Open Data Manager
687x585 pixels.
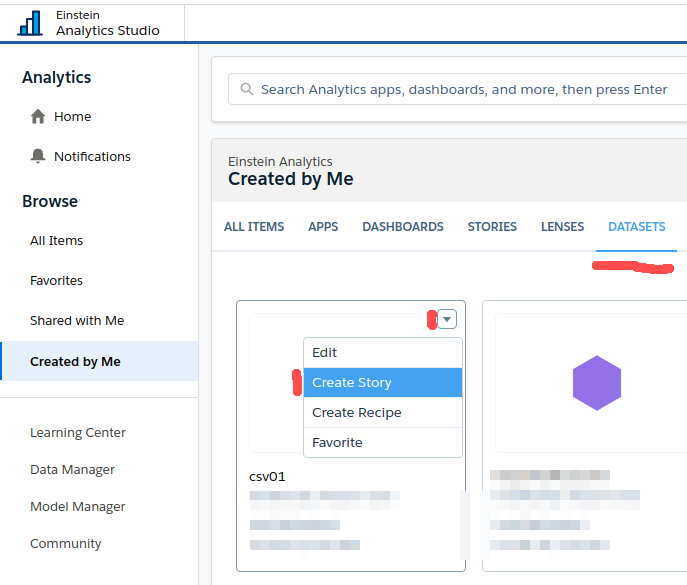point(72,470)
